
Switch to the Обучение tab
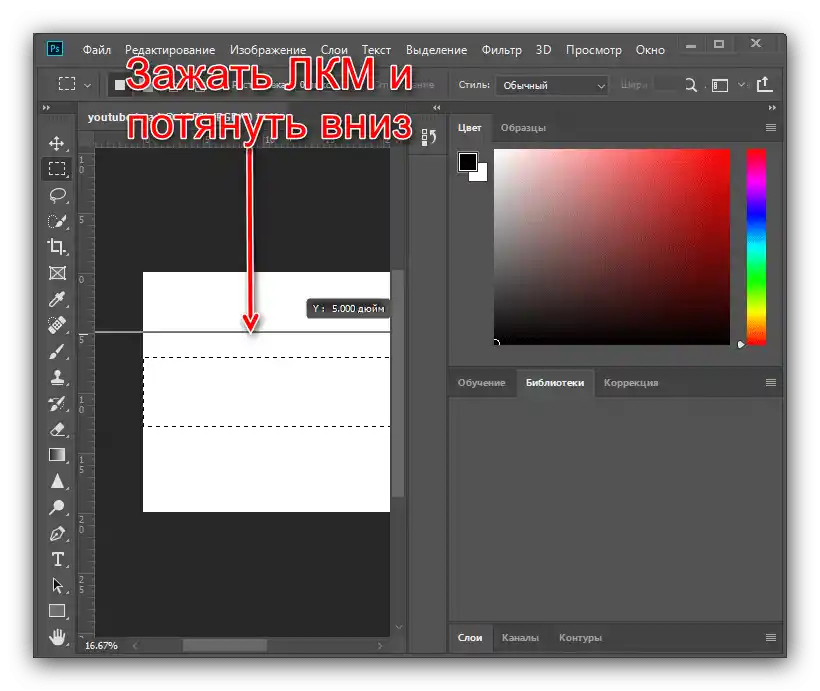tap(481, 382)
